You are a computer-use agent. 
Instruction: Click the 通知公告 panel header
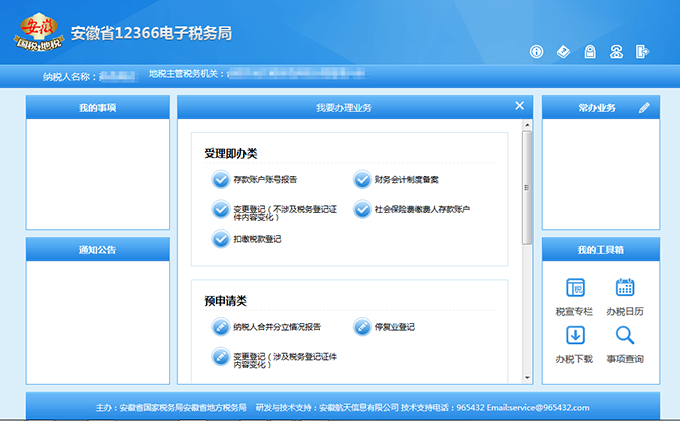(98, 249)
